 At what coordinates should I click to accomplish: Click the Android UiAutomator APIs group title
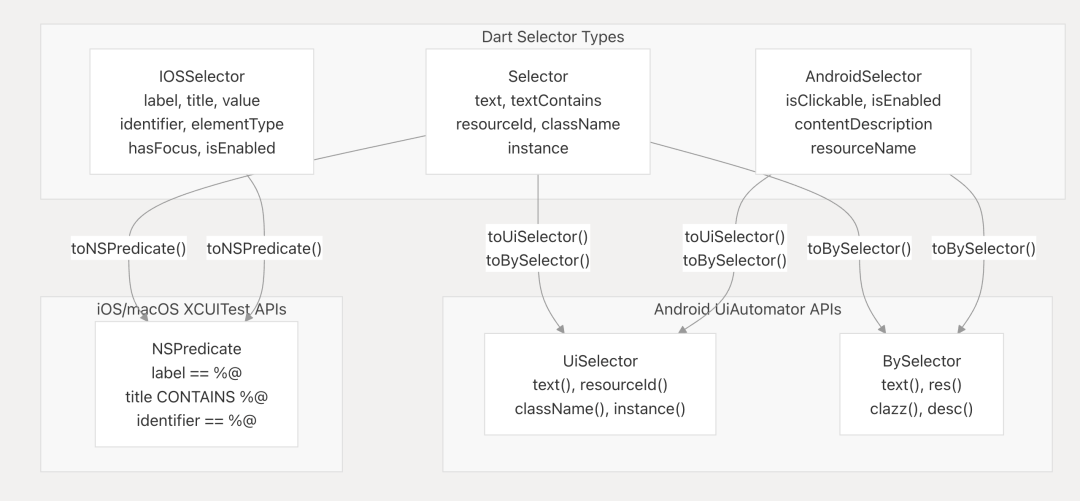pyautogui.click(x=747, y=309)
